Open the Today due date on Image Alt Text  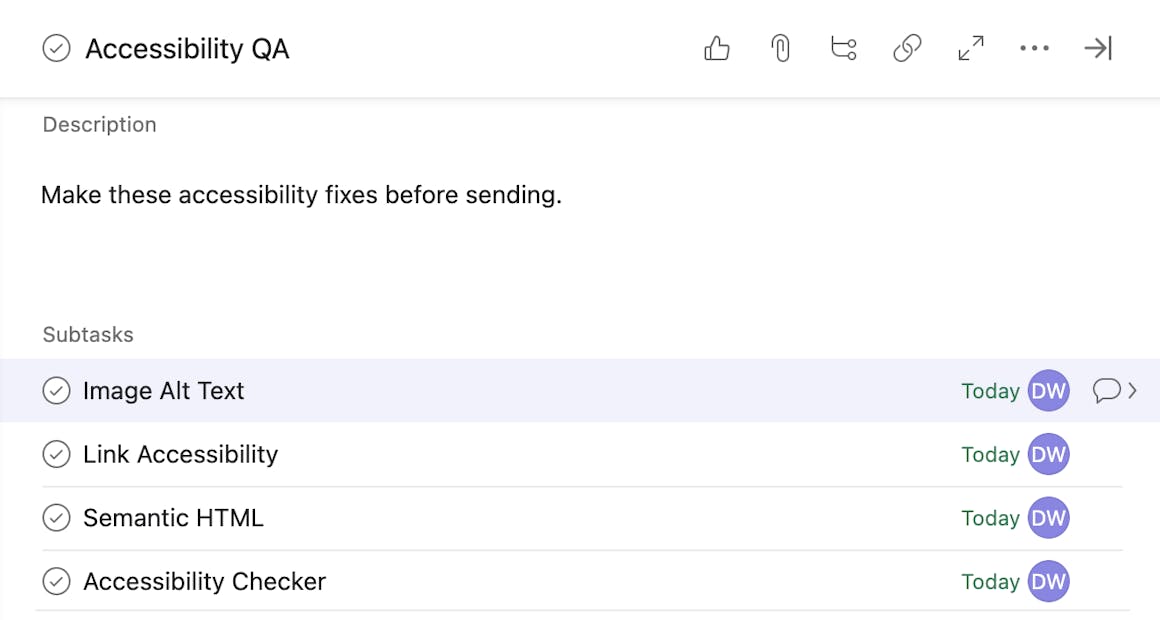click(989, 391)
